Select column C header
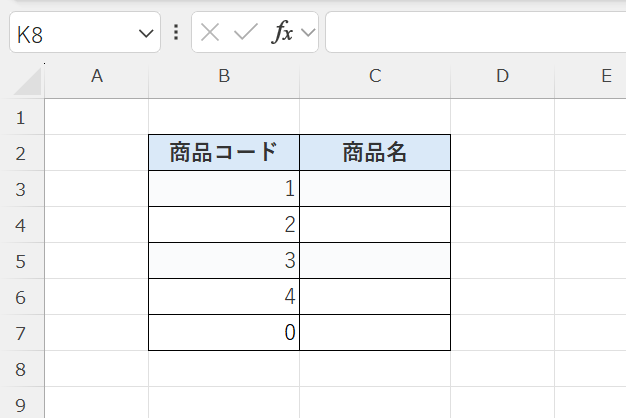Image resolution: width=626 pixels, height=418 pixels. 375,76
